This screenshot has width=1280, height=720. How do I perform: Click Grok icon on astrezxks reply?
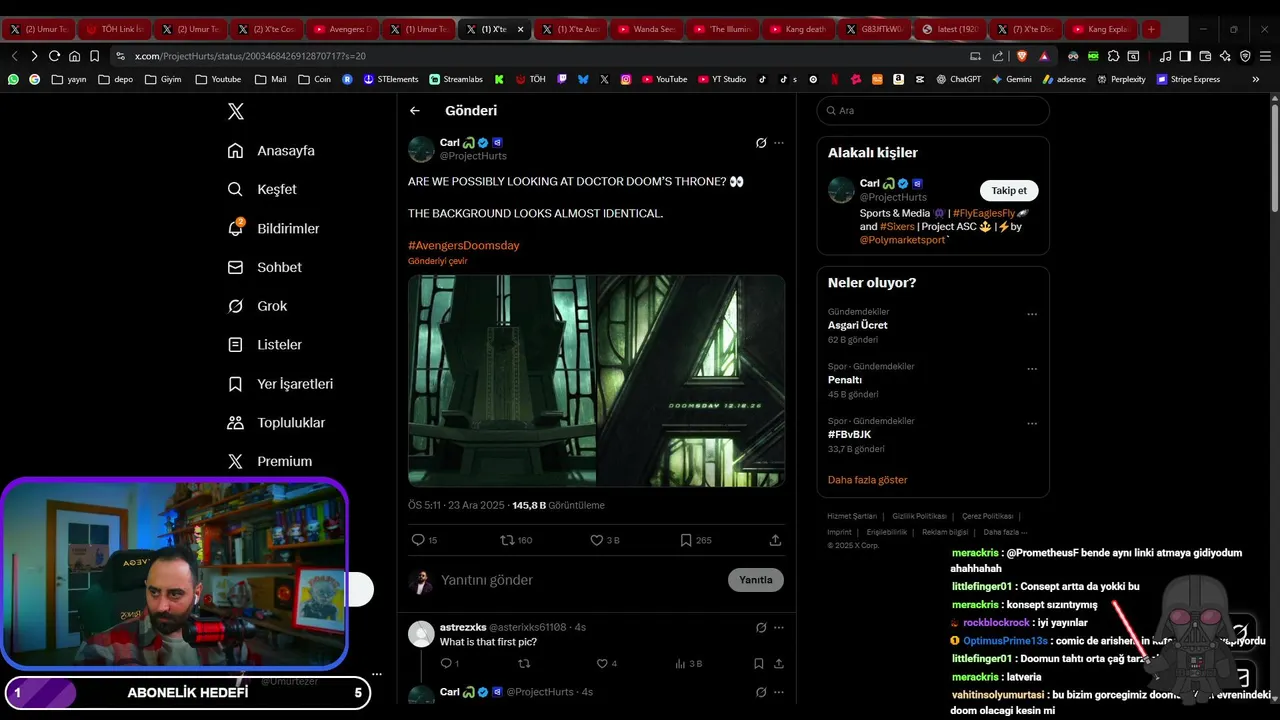tap(761, 627)
